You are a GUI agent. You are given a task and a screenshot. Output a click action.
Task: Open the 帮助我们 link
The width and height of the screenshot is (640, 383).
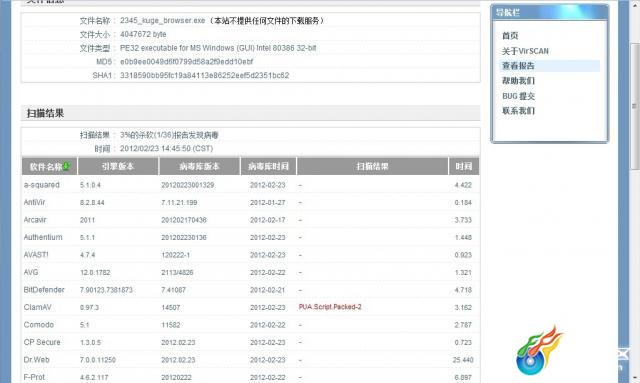(518, 81)
